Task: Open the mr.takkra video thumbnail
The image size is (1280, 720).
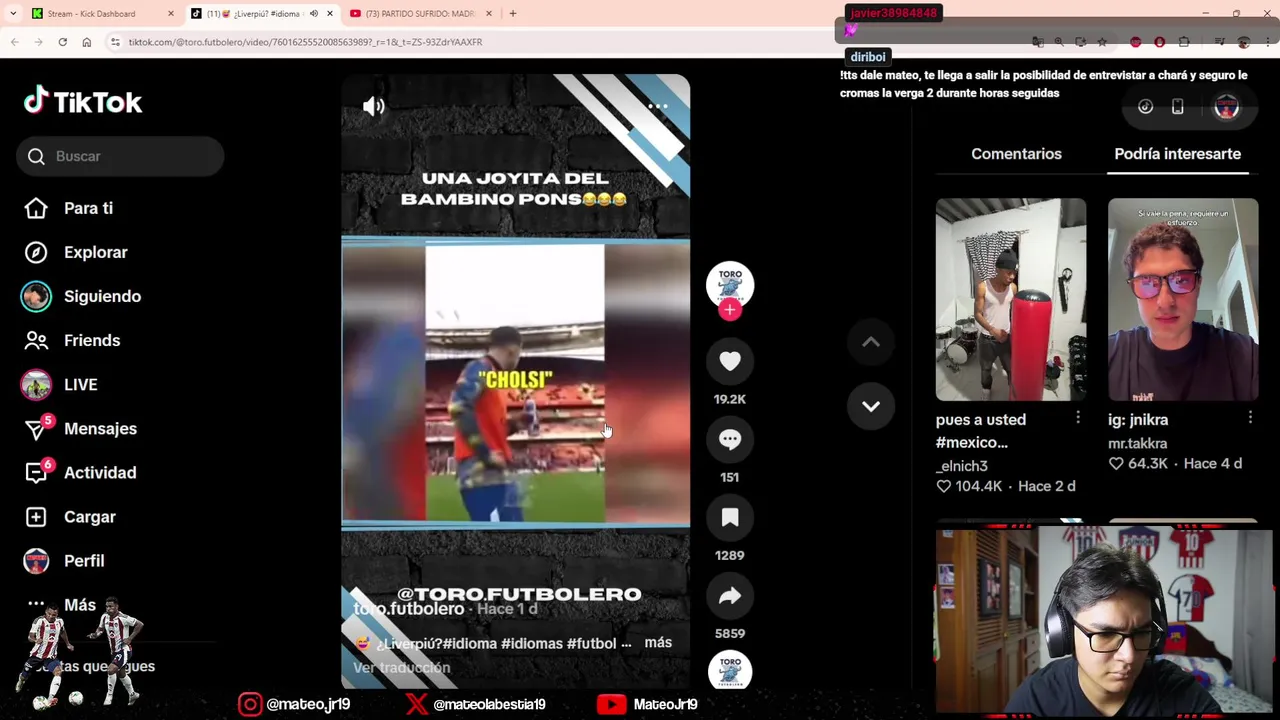Action: [1183, 299]
